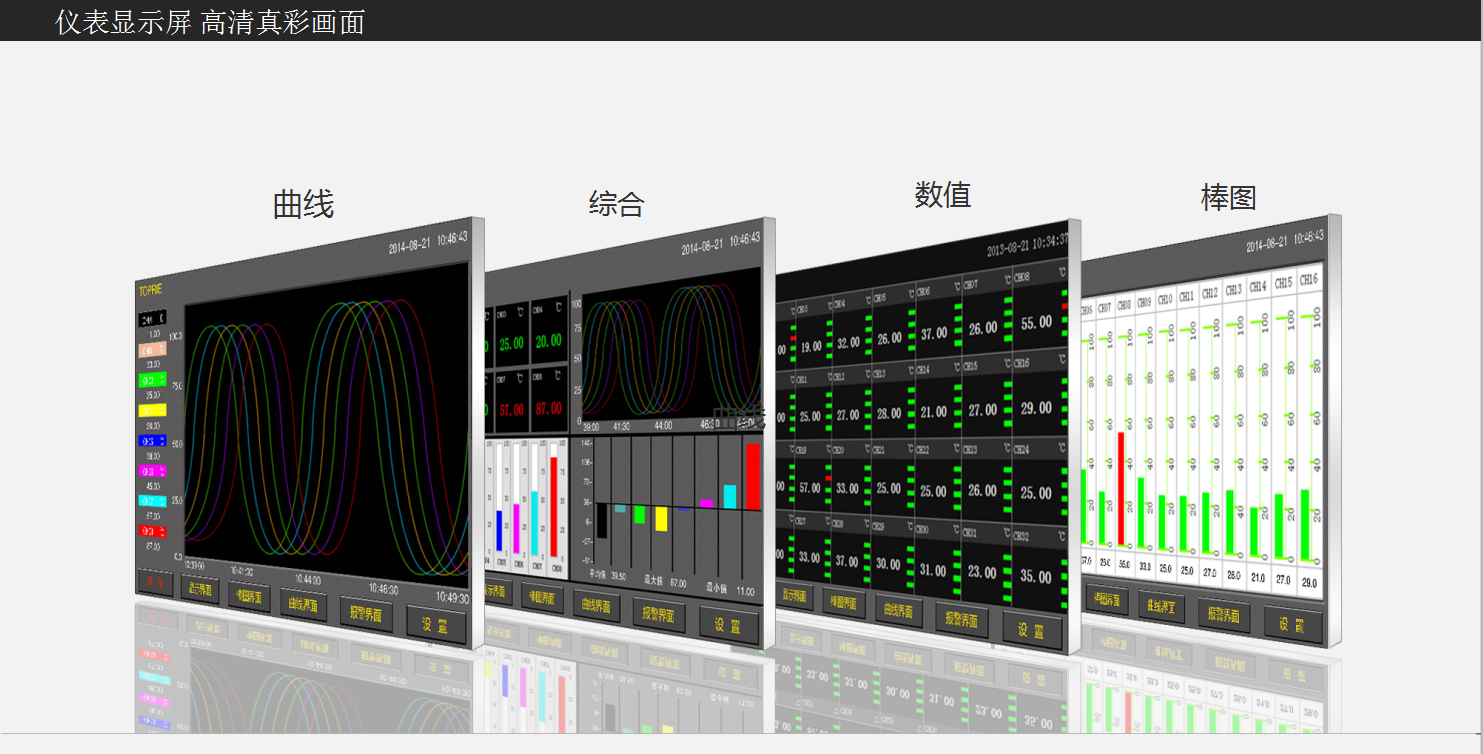Click 显示界面 button on the 数值 screen
Screen dimensions: 1483x754
click(x=795, y=595)
